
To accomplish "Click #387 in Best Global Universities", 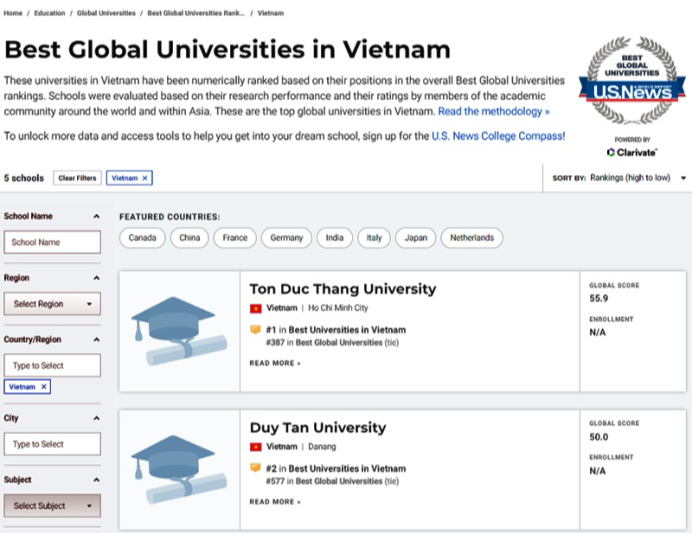I will [x=332, y=343].
